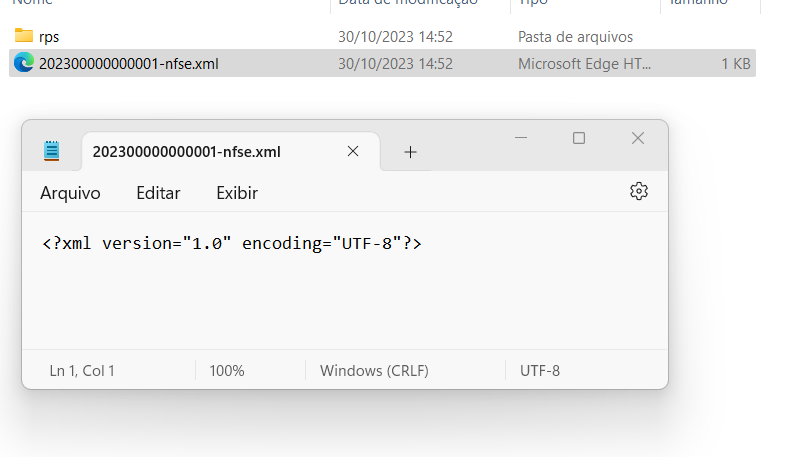
Task: Select the rps folder name in list
Action: click(x=49, y=37)
